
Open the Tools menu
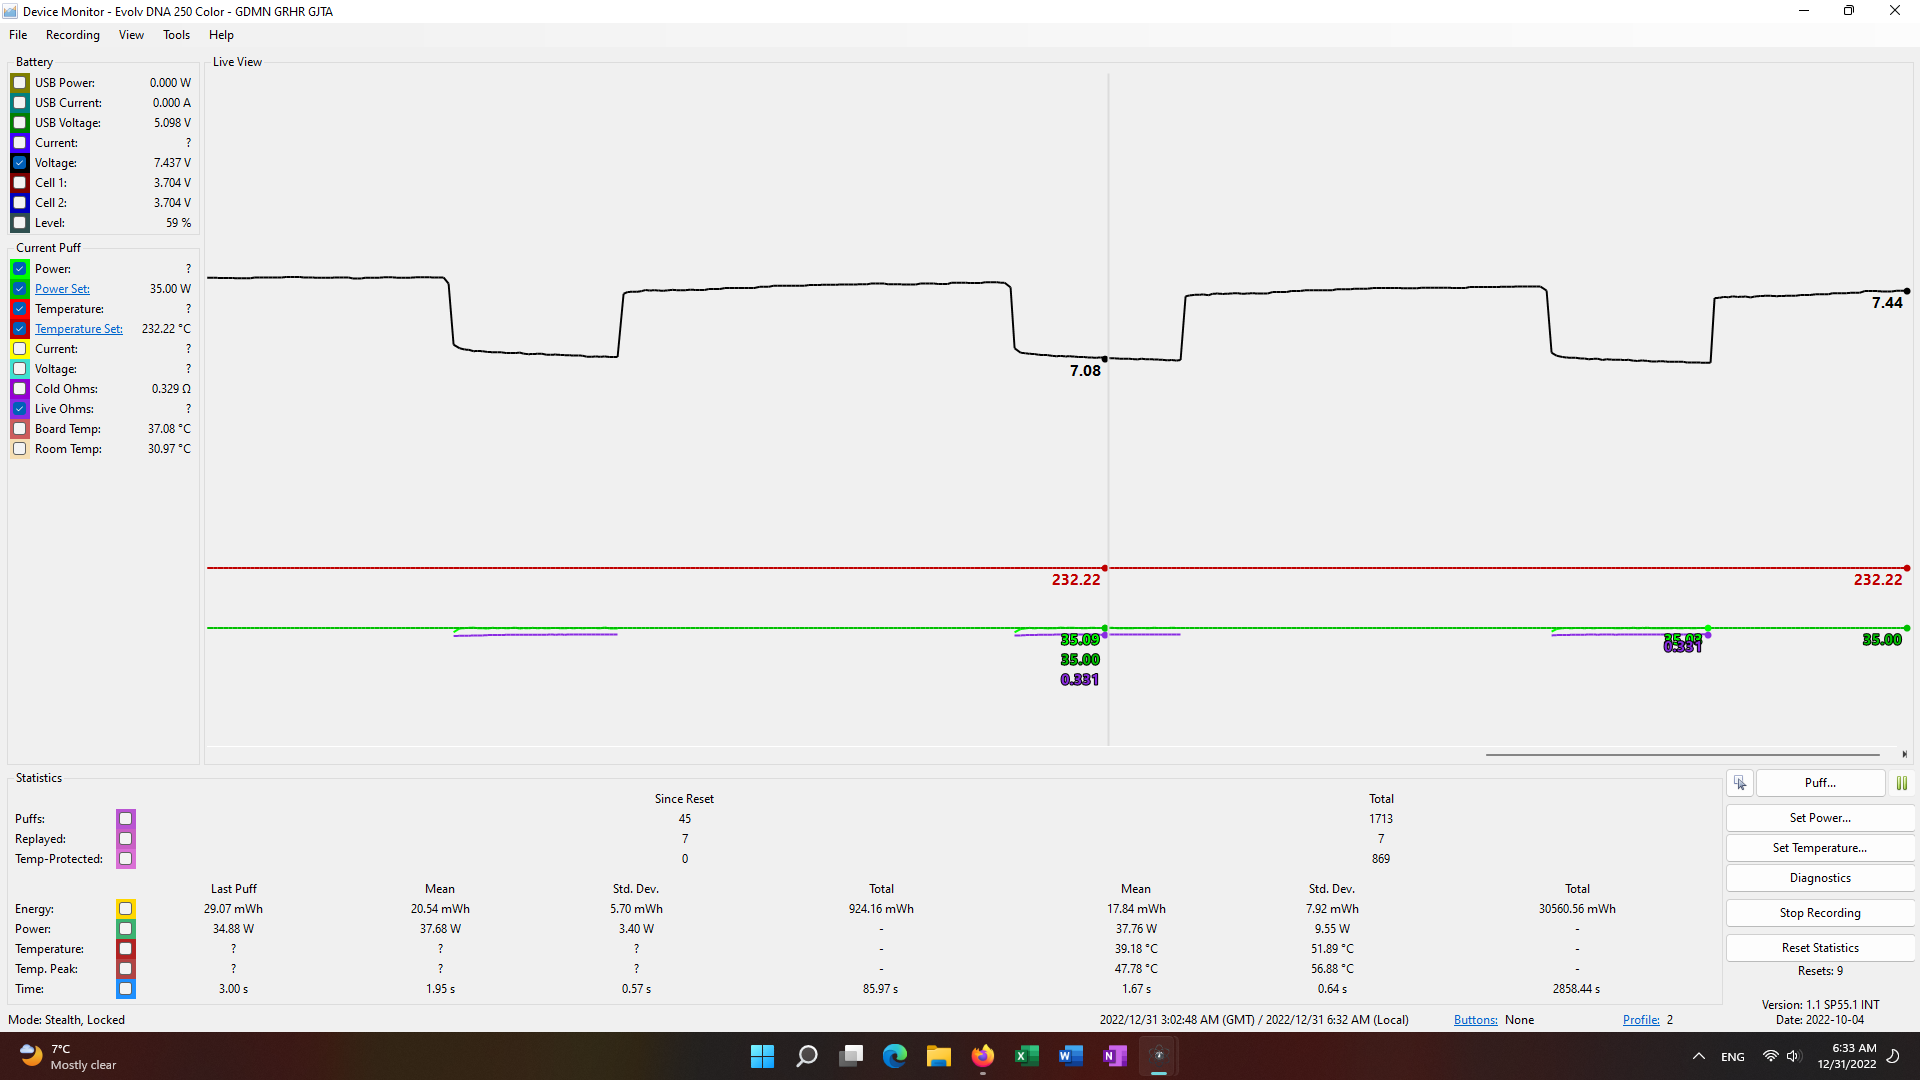coord(176,35)
